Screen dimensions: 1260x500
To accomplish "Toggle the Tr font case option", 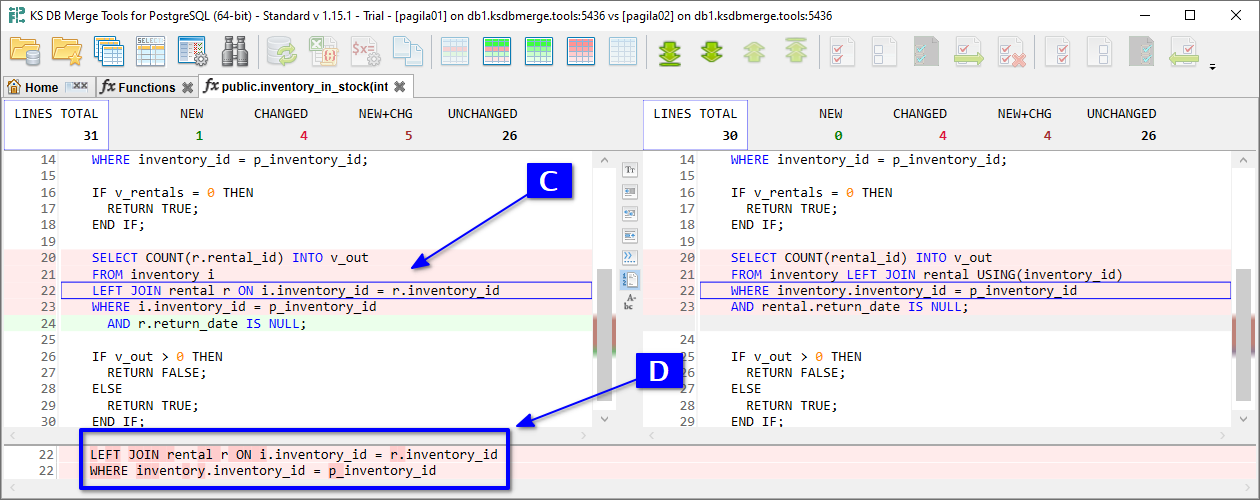I will 631,170.
